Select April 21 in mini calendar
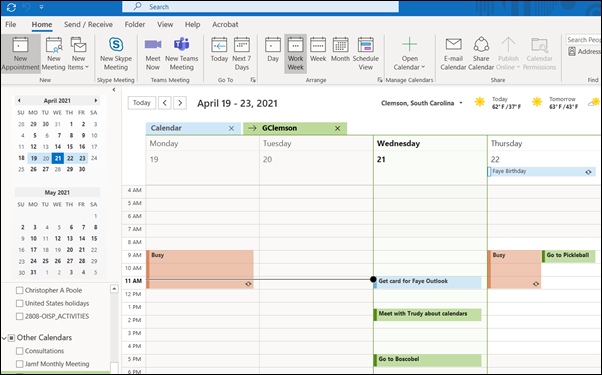This screenshot has width=602, height=375. click(58, 158)
